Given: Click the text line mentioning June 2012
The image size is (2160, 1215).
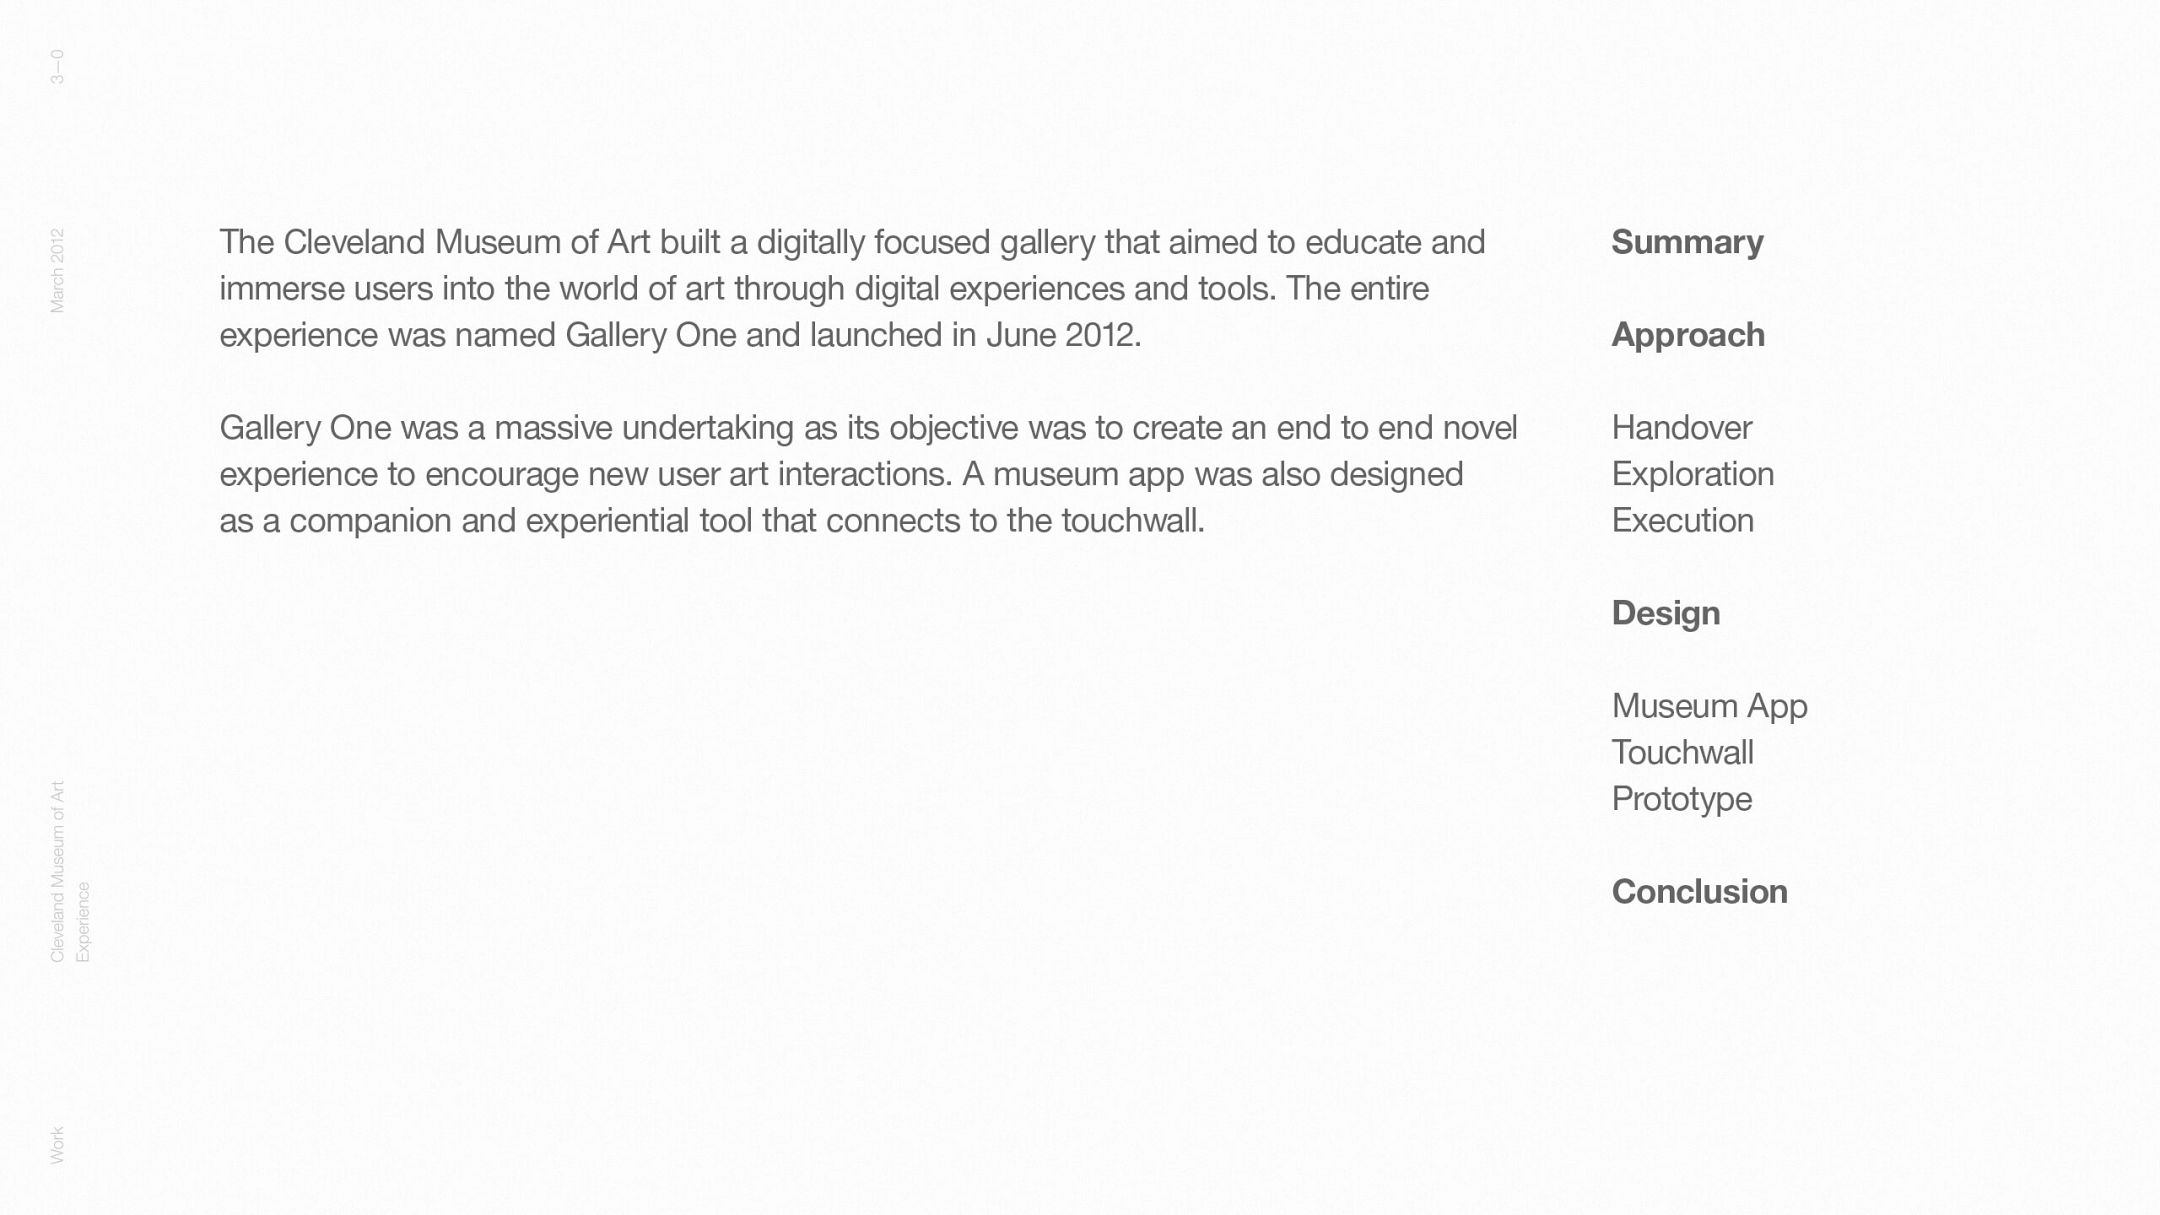Looking at the screenshot, I should point(680,335).
